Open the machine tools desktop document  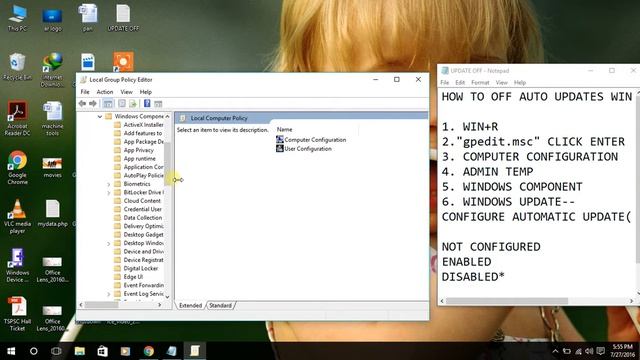53,119
